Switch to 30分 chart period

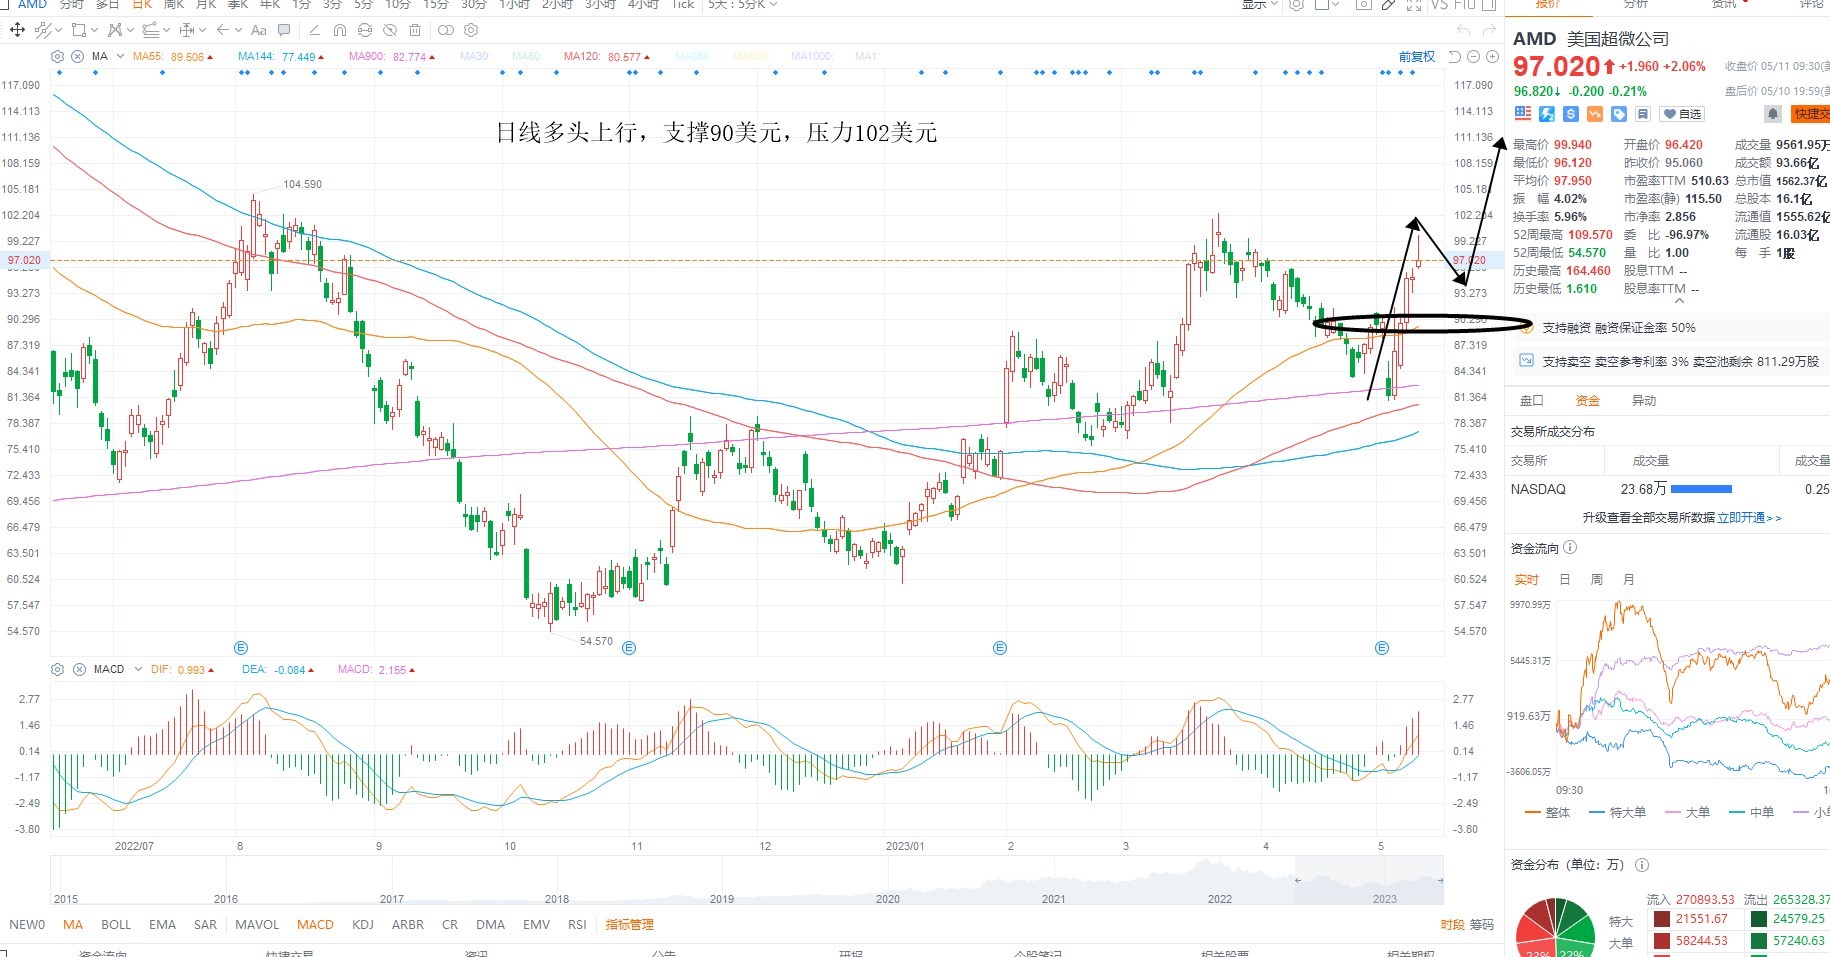pyautogui.click(x=473, y=5)
